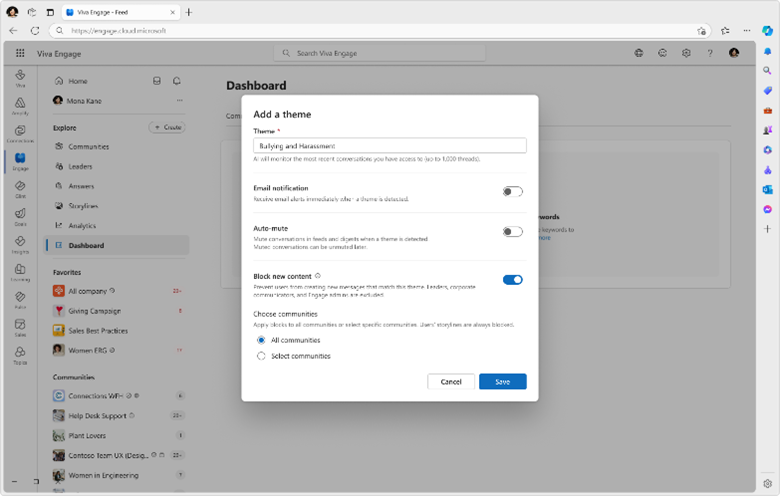Viewport: 780px width, 496px height.
Task: Cancel the Add a theme dialog
Action: 451,382
